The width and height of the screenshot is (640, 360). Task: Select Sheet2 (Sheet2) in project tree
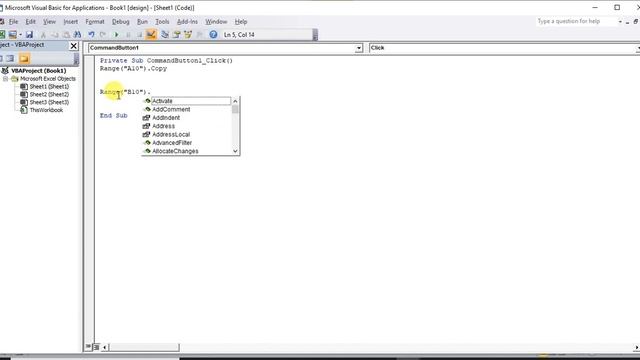tap(49, 94)
